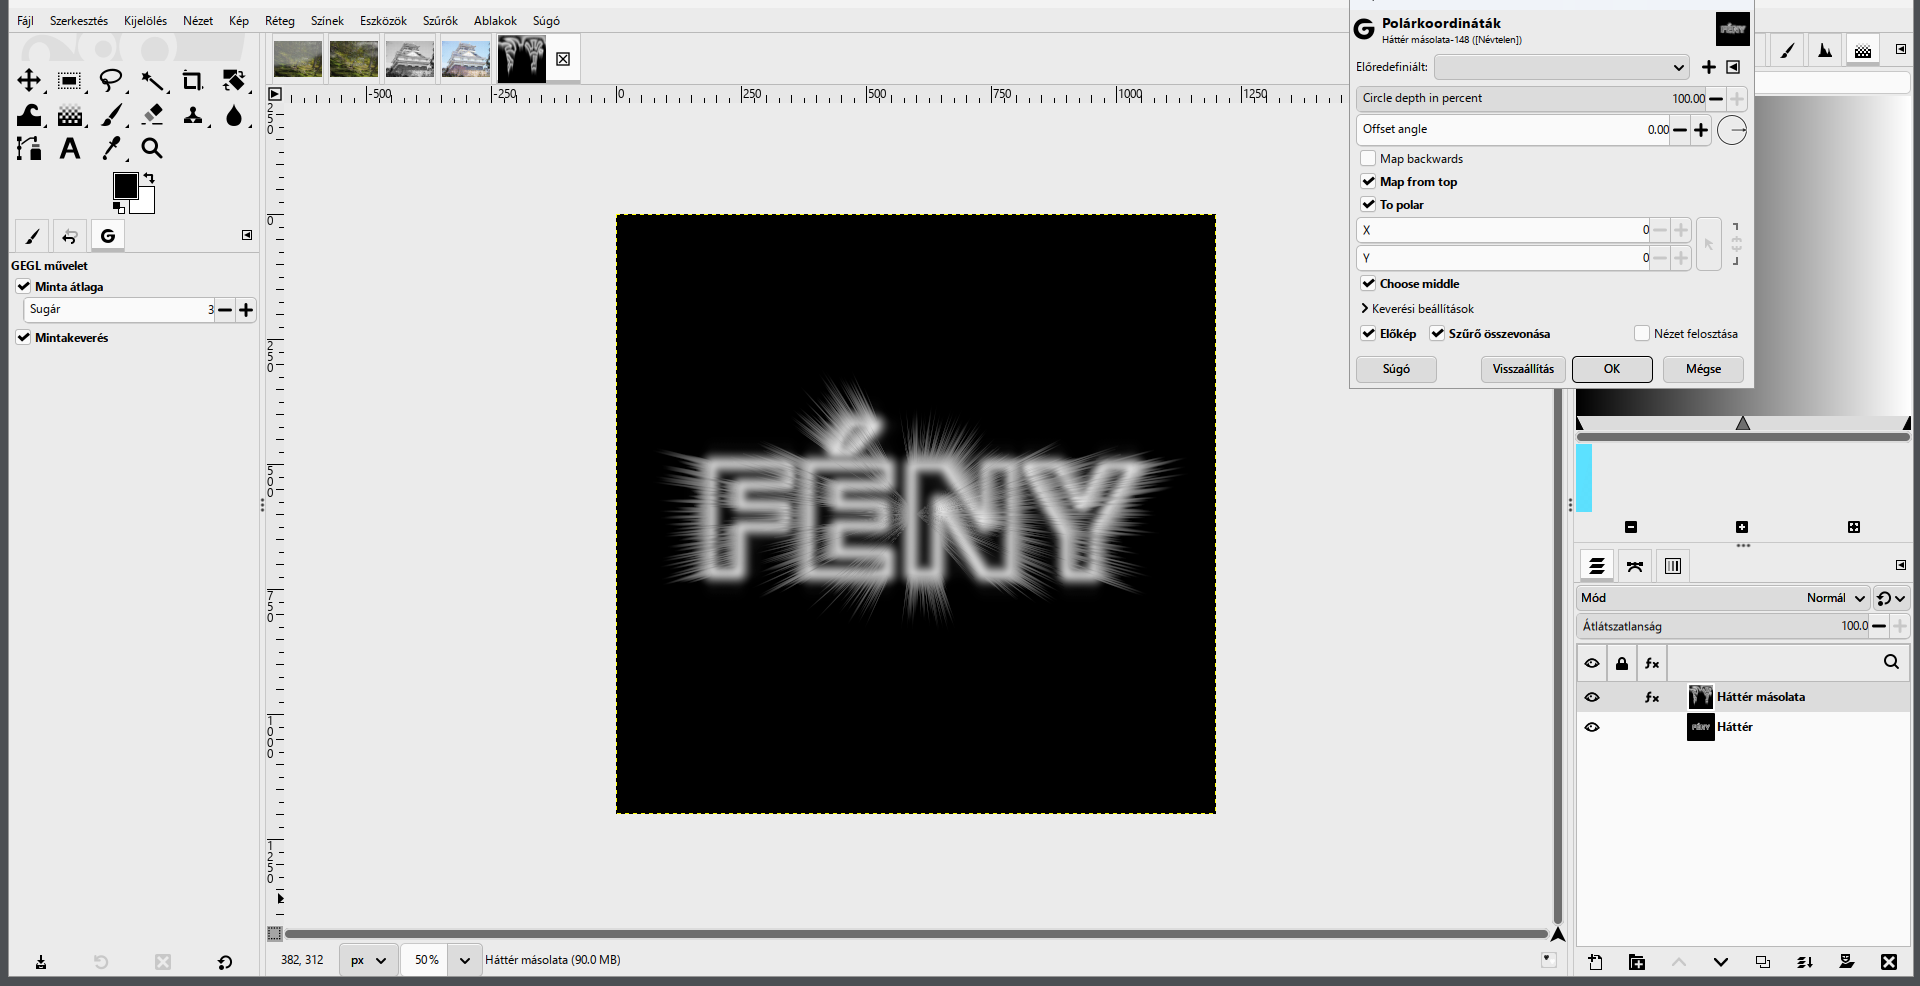Screen dimensions: 1920x986
Task: Select the Move tool
Action: tap(29, 81)
